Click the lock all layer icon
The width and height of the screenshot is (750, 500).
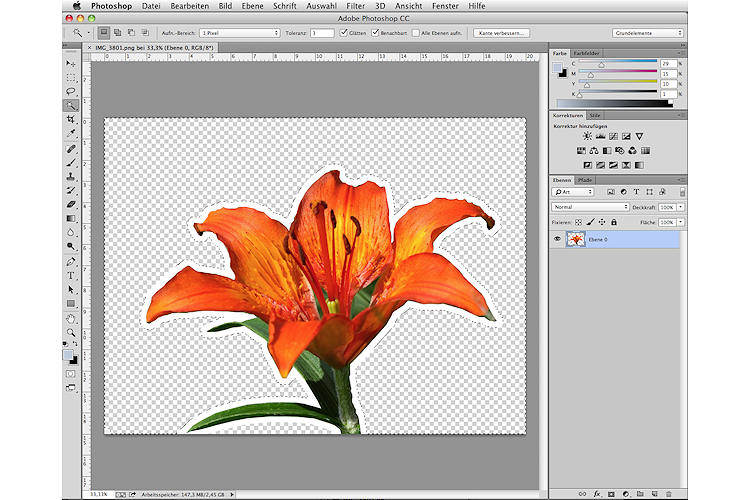click(x=614, y=221)
